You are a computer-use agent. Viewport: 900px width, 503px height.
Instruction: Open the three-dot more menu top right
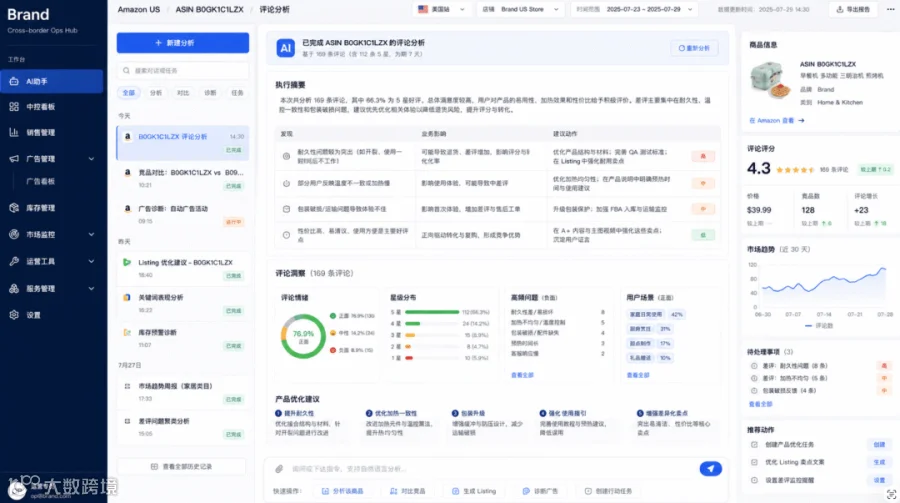[890, 9]
